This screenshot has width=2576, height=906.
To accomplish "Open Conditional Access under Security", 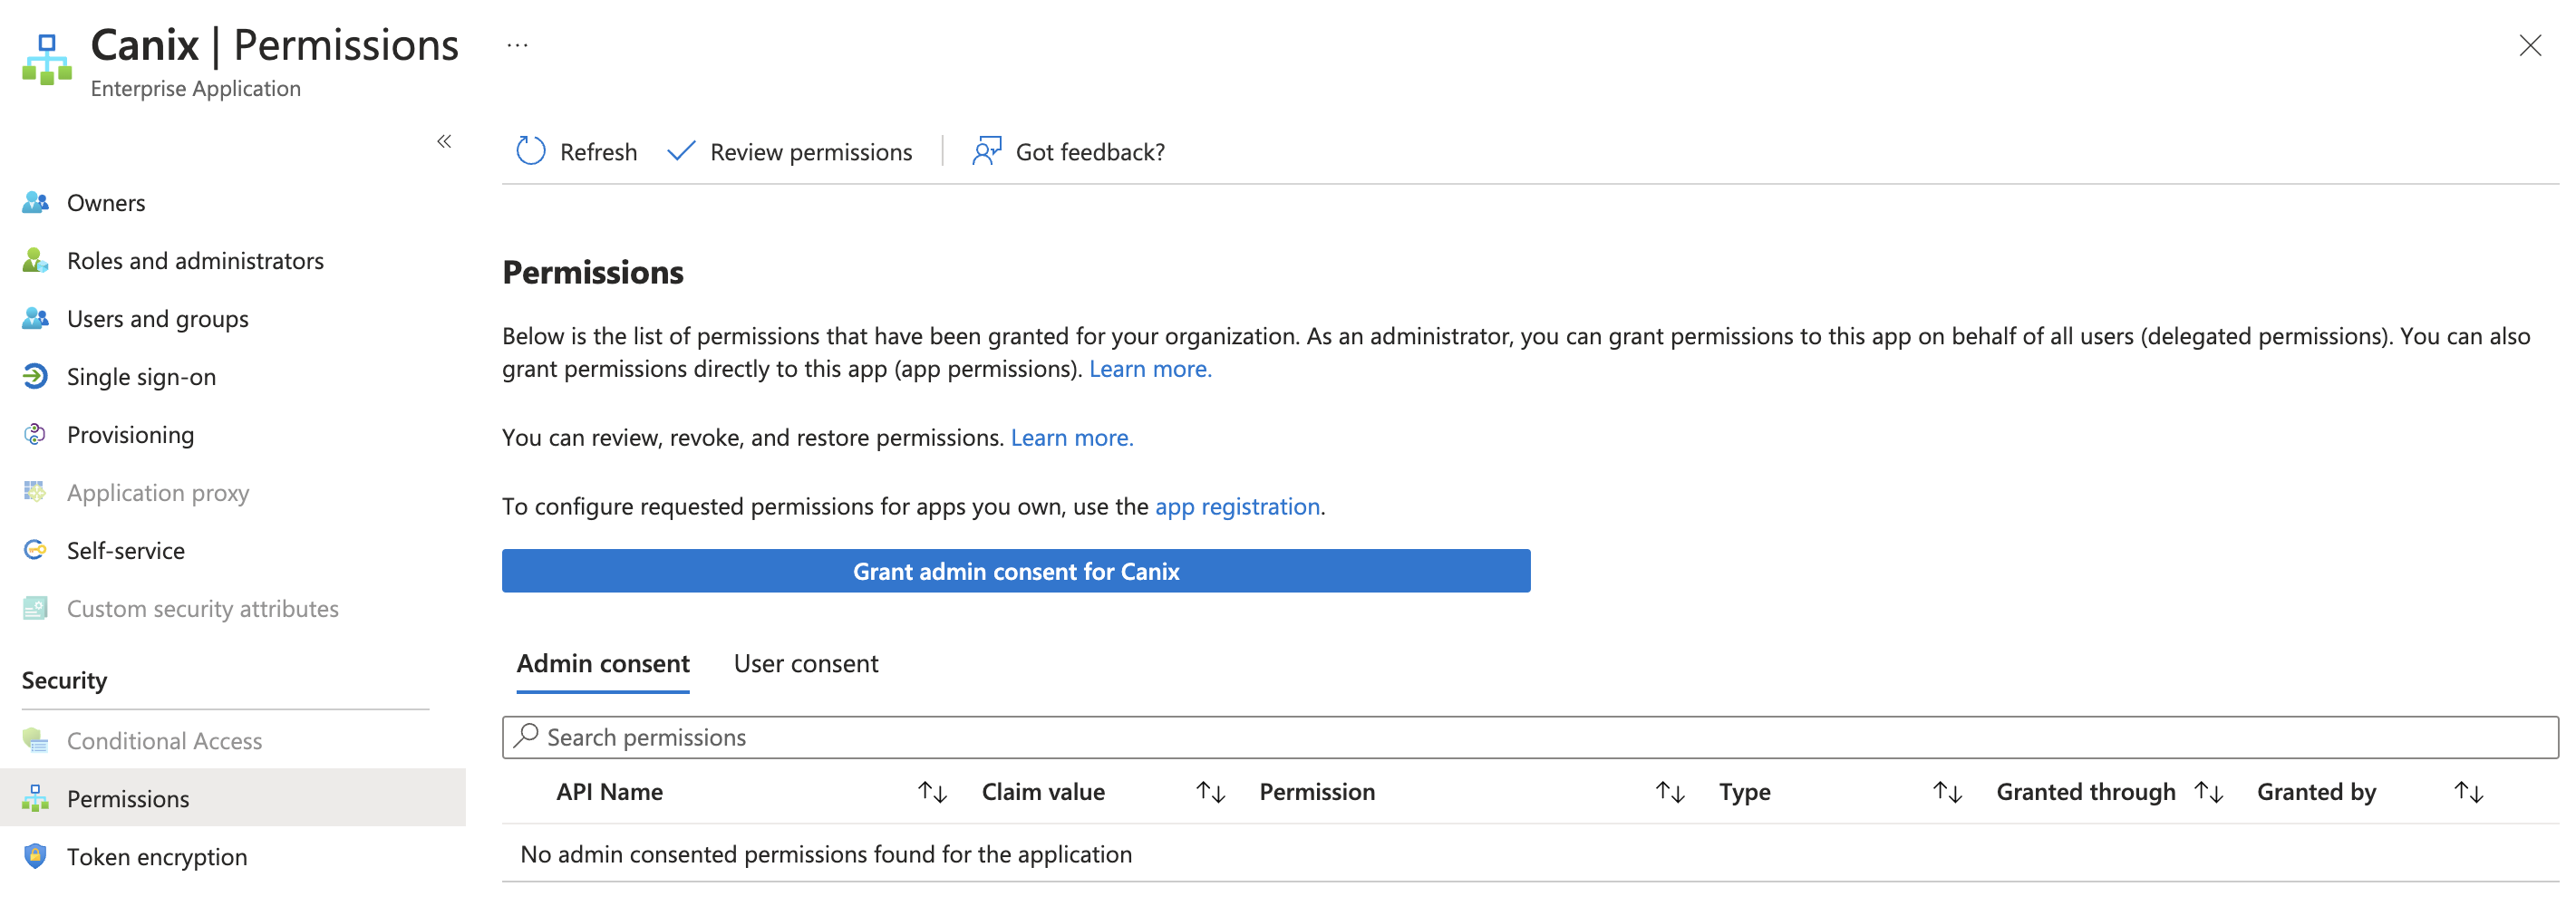I will point(163,740).
